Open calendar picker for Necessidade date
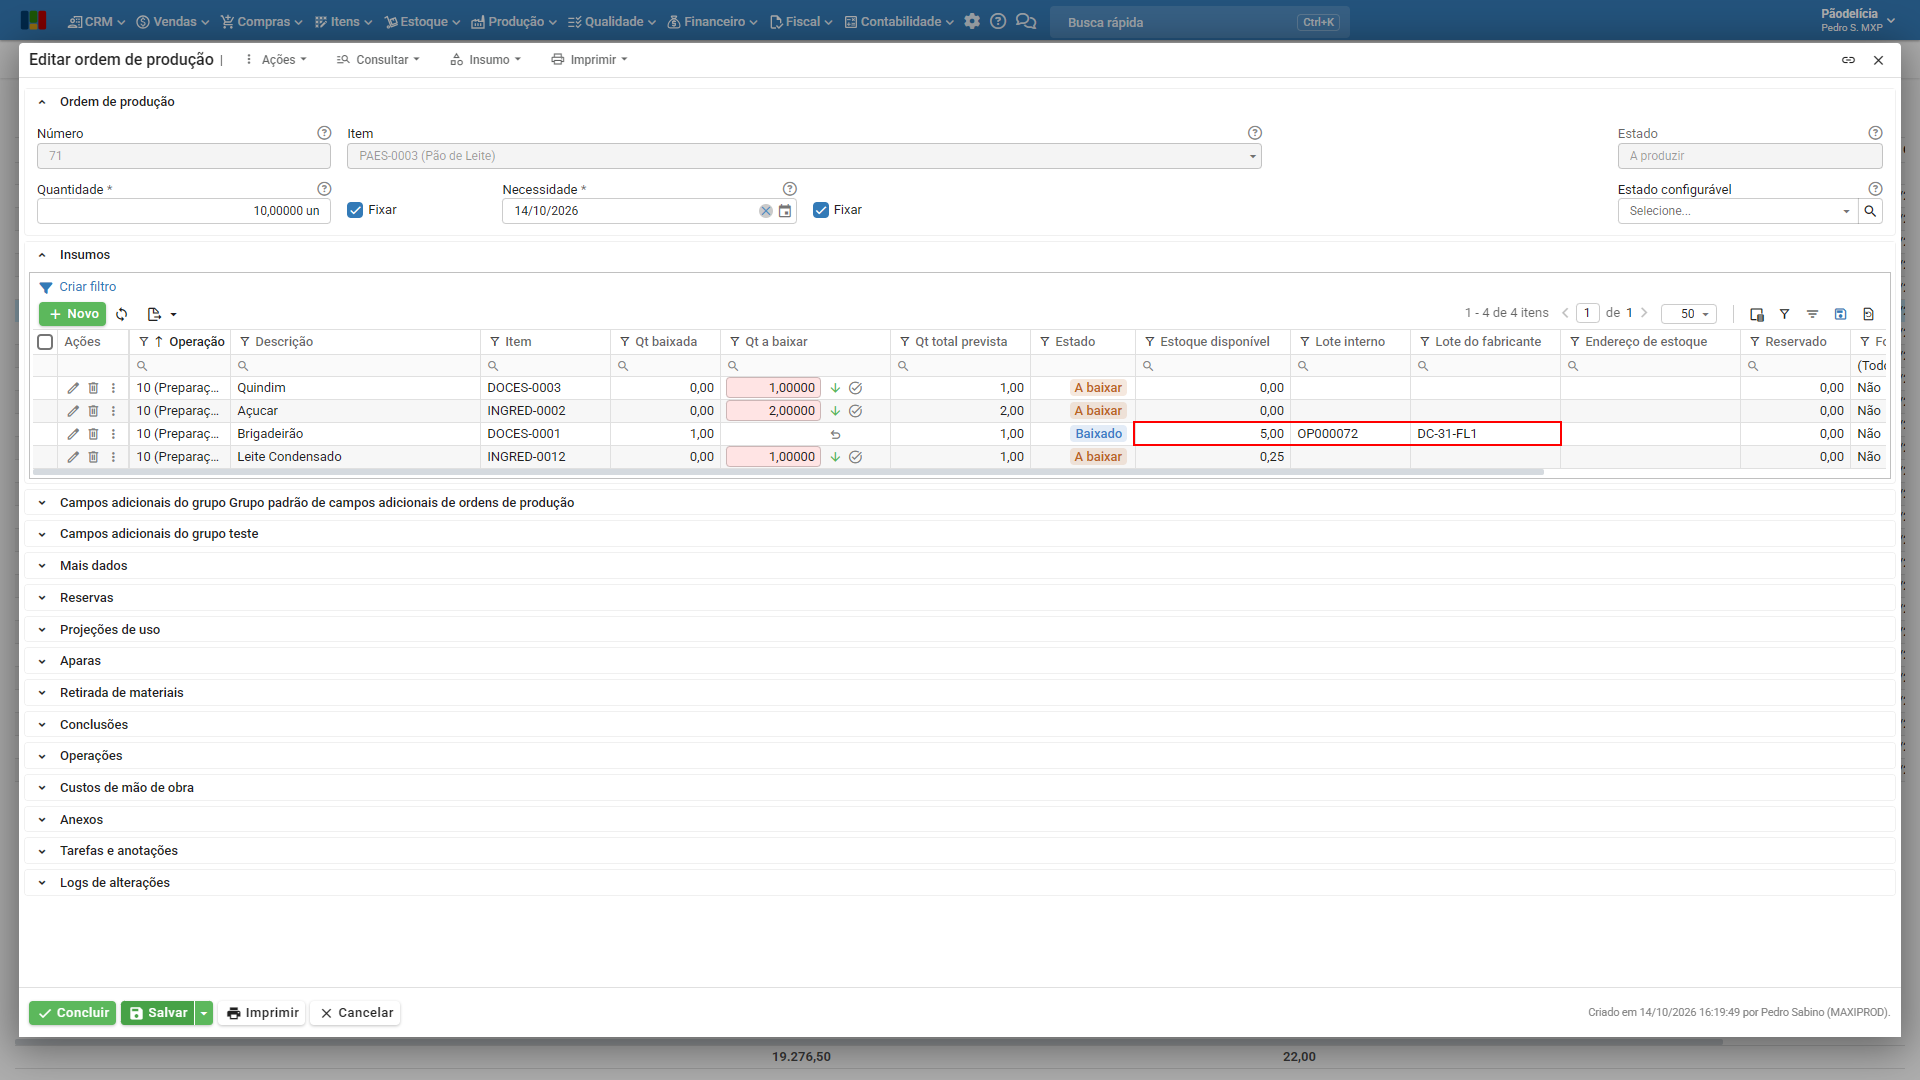The height and width of the screenshot is (1080, 1920). [785, 211]
